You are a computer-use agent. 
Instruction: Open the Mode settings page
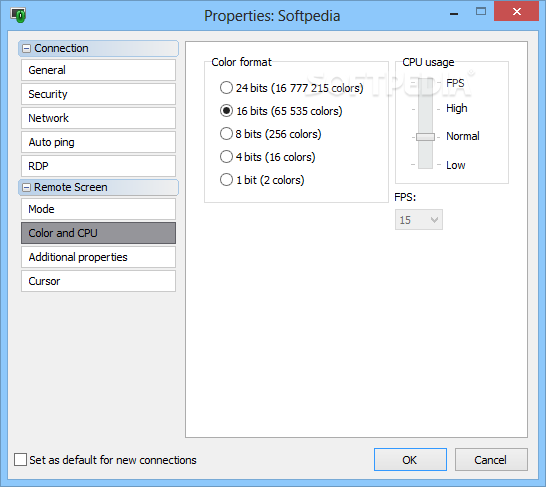(x=98, y=209)
